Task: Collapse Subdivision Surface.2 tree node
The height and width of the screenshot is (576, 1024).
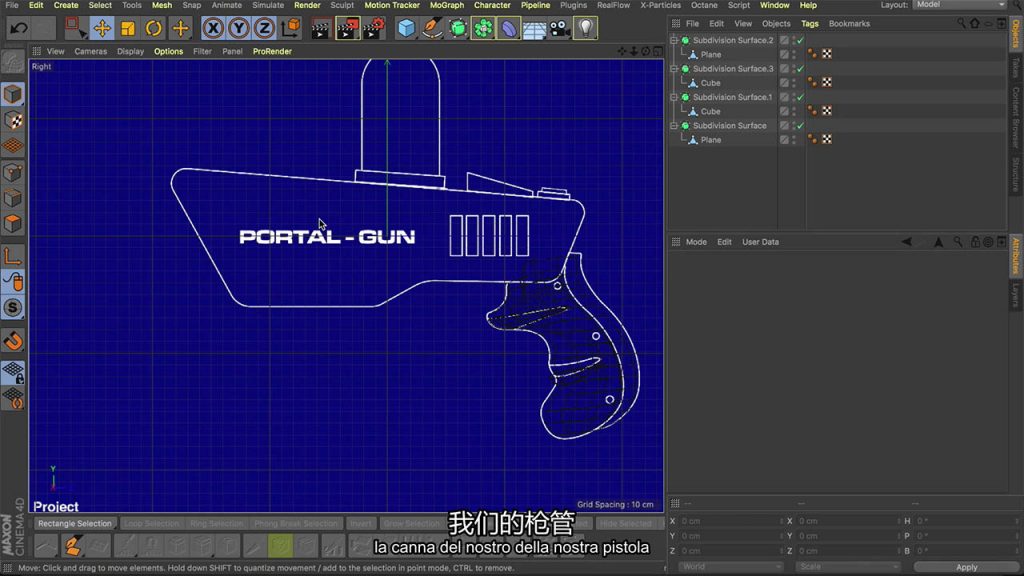Action: [x=675, y=40]
